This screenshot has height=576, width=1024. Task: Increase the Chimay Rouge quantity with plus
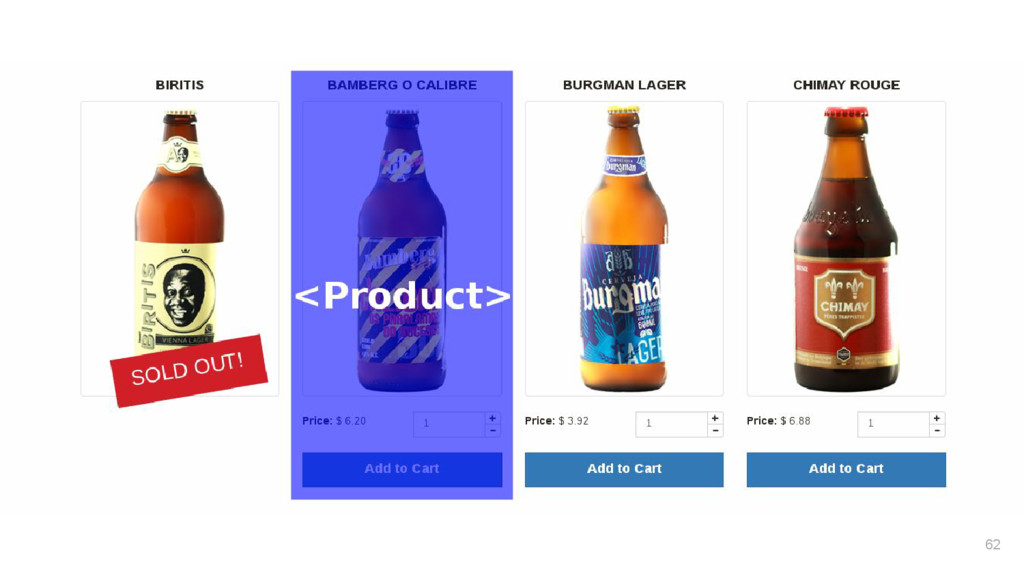937,418
